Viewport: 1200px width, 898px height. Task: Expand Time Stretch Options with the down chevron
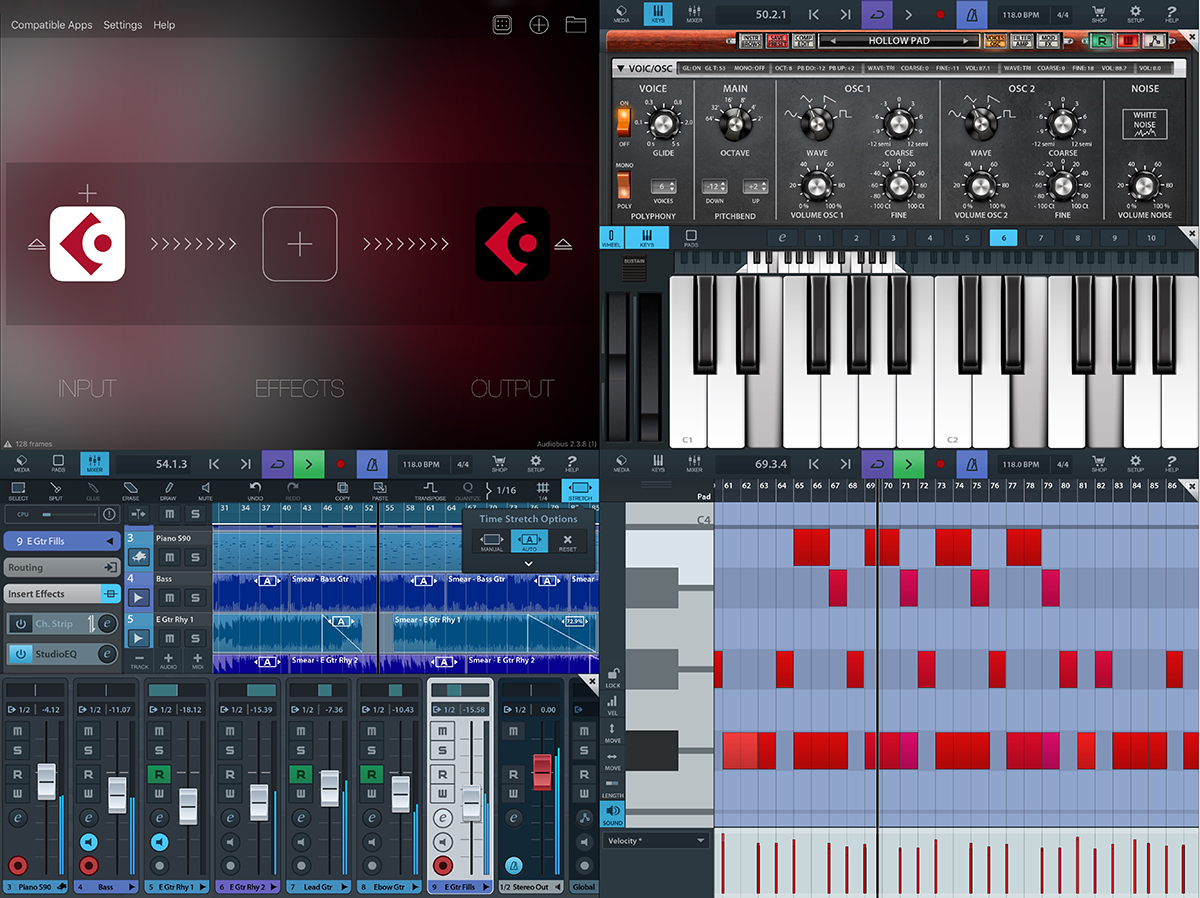(x=528, y=564)
